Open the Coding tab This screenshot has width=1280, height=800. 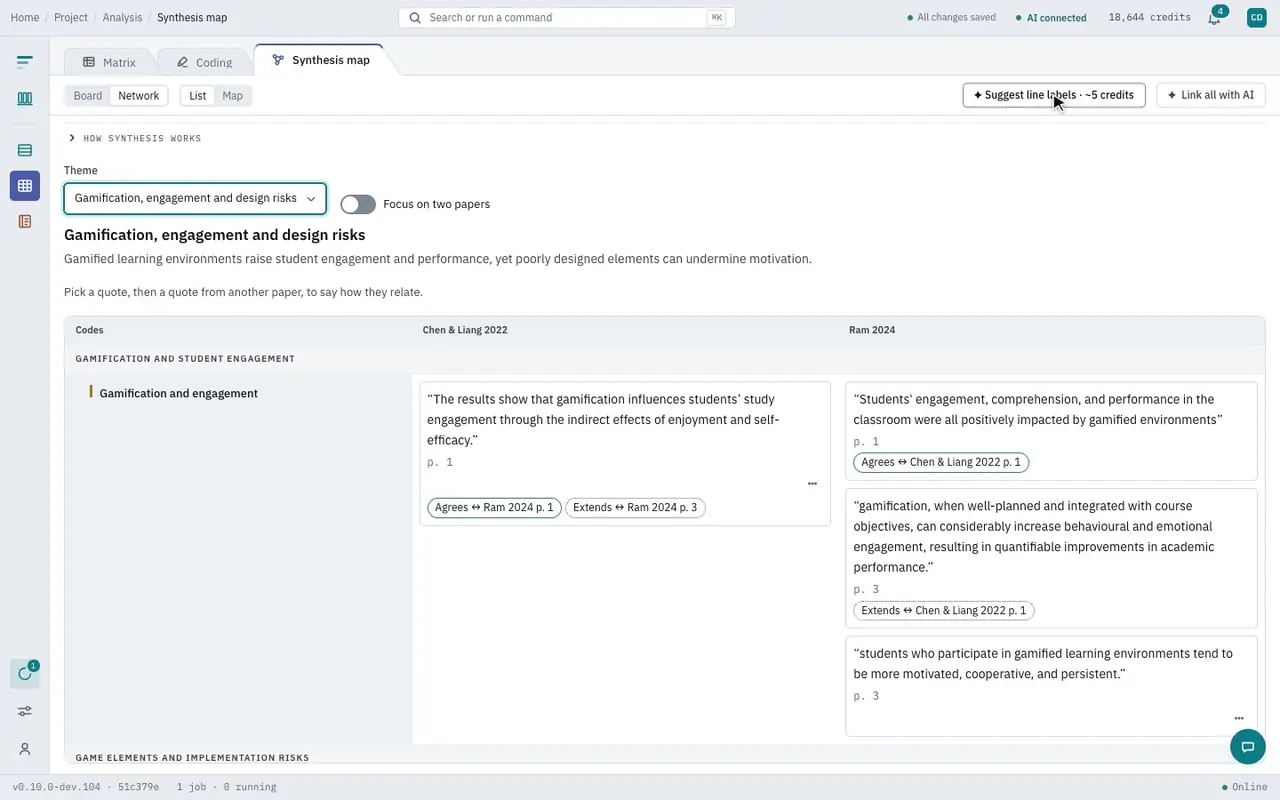[204, 62]
